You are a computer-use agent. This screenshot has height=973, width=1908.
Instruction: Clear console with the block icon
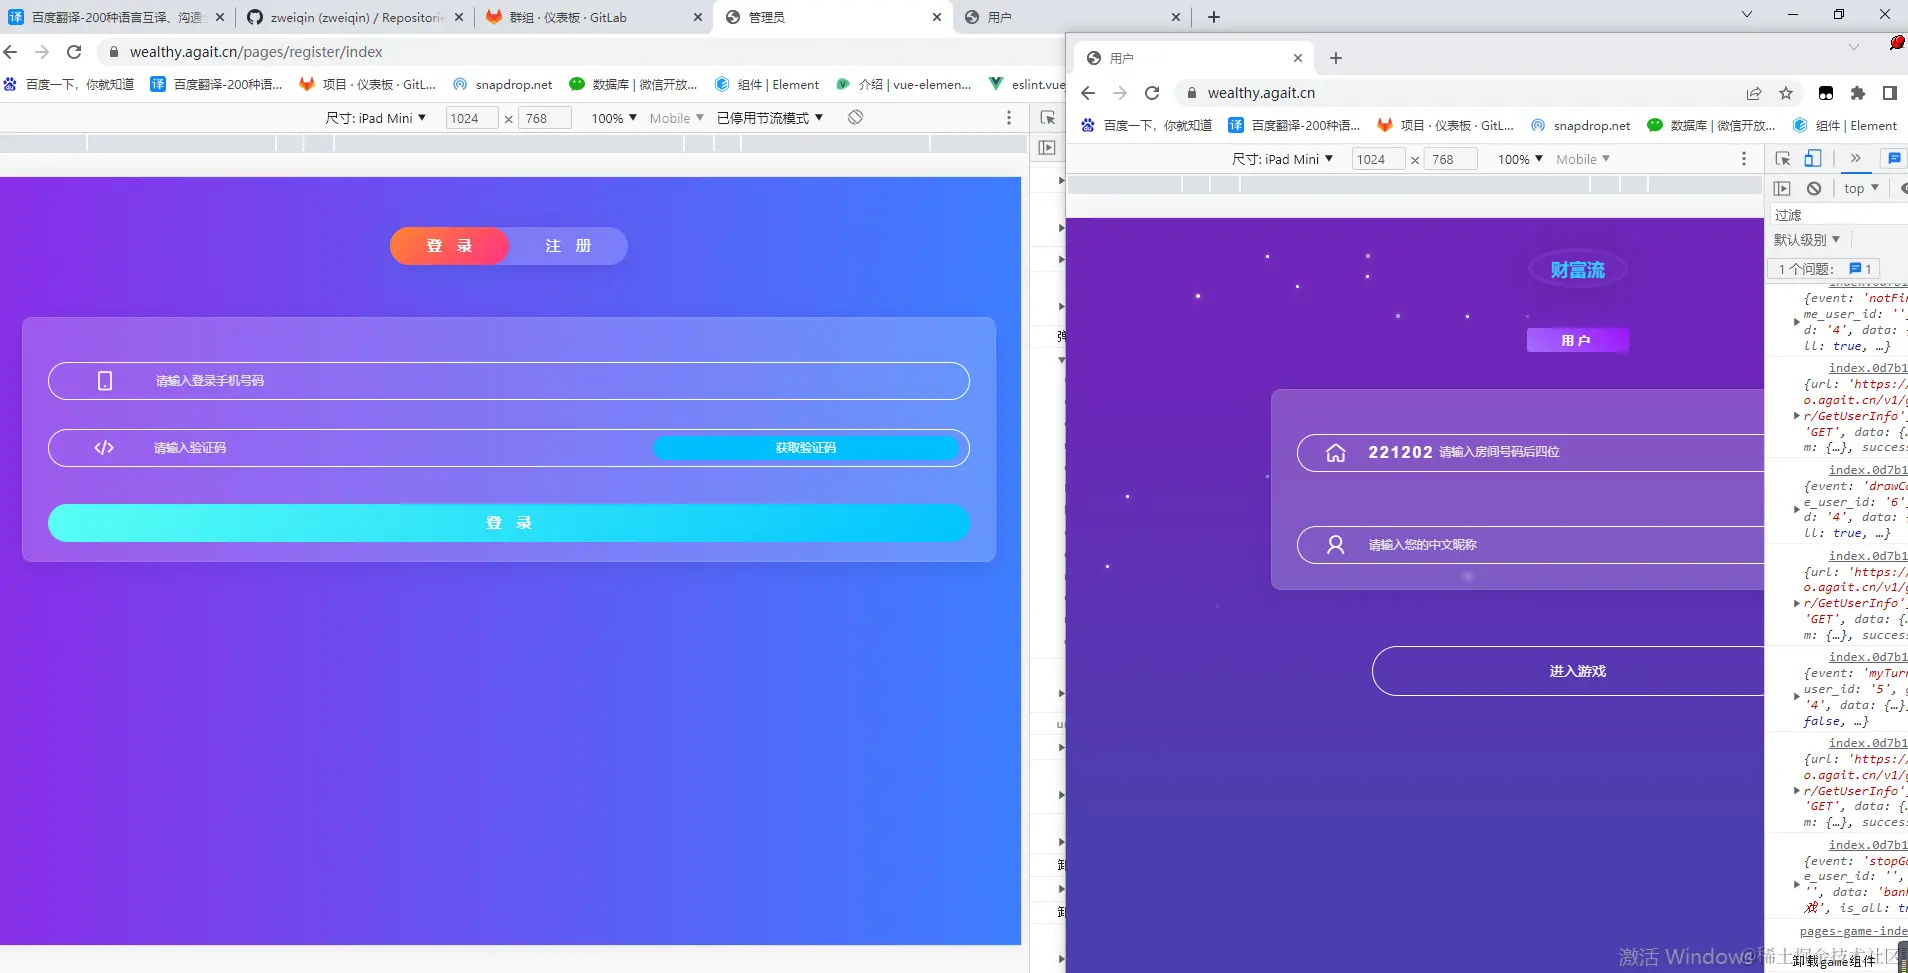click(x=1814, y=188)
